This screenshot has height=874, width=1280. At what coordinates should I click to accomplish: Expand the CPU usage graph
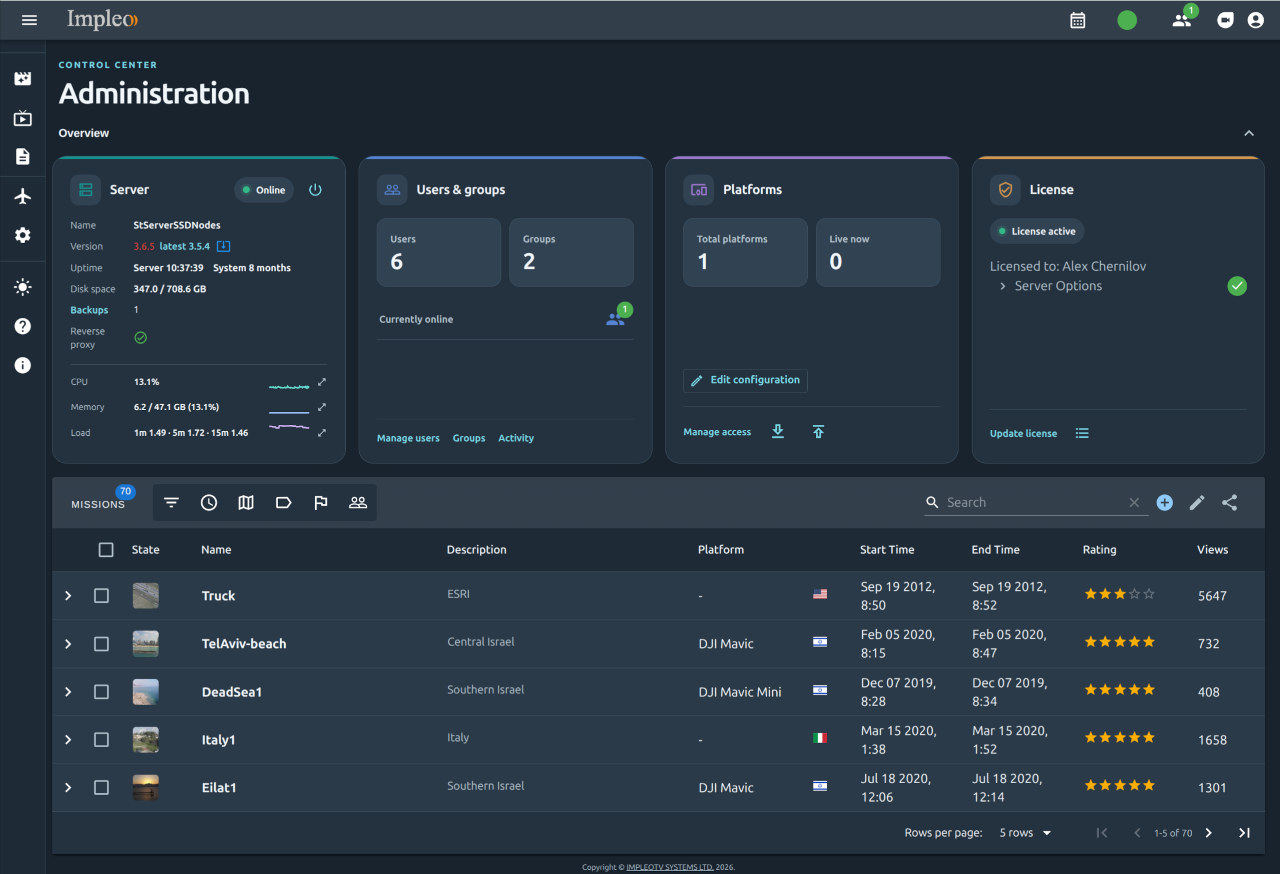pyautogui.click(x=322, y=382)
